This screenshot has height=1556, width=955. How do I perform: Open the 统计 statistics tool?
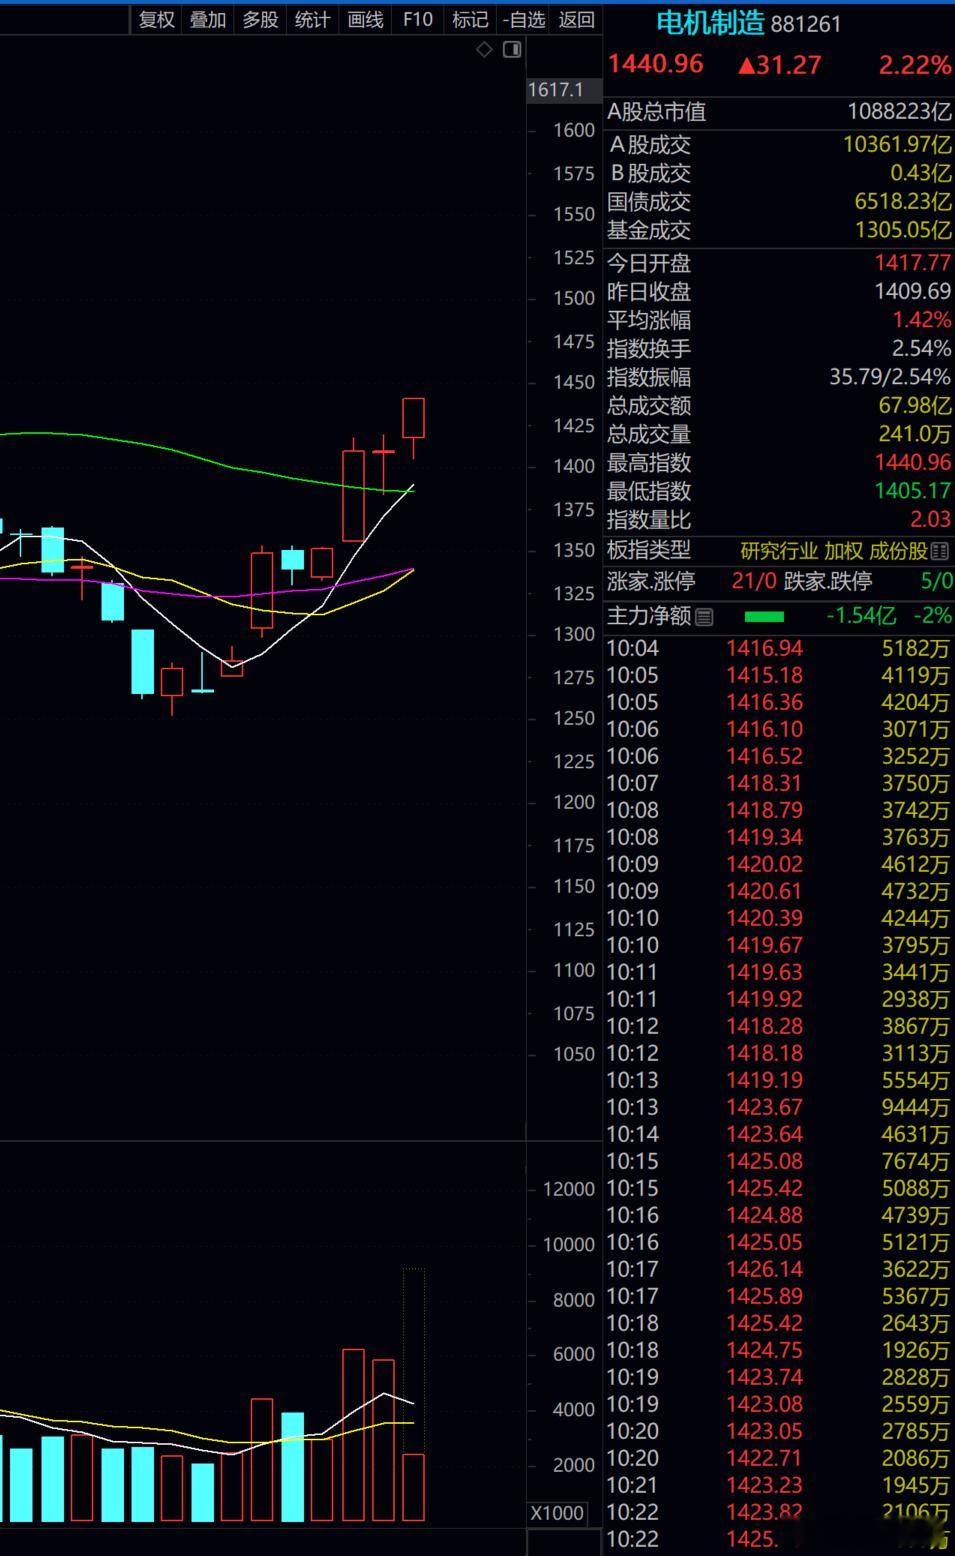[312, 19]
